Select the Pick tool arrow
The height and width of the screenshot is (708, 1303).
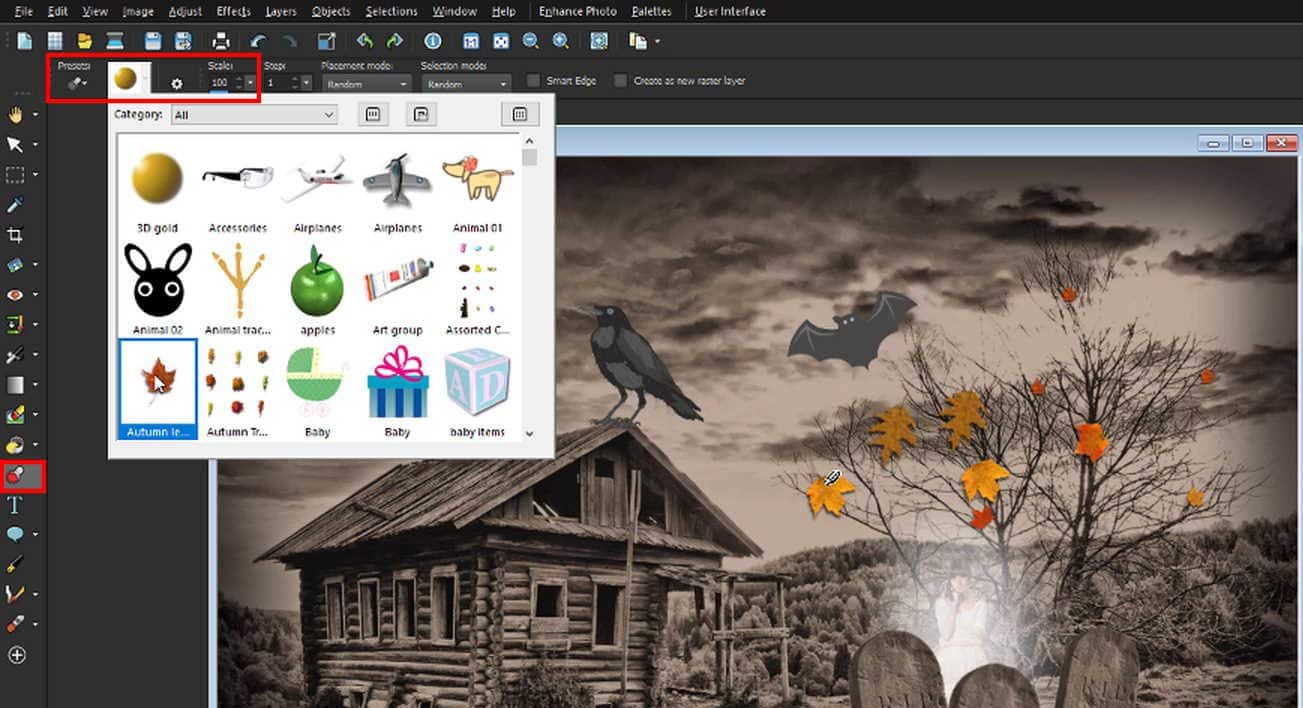[16, 144]
